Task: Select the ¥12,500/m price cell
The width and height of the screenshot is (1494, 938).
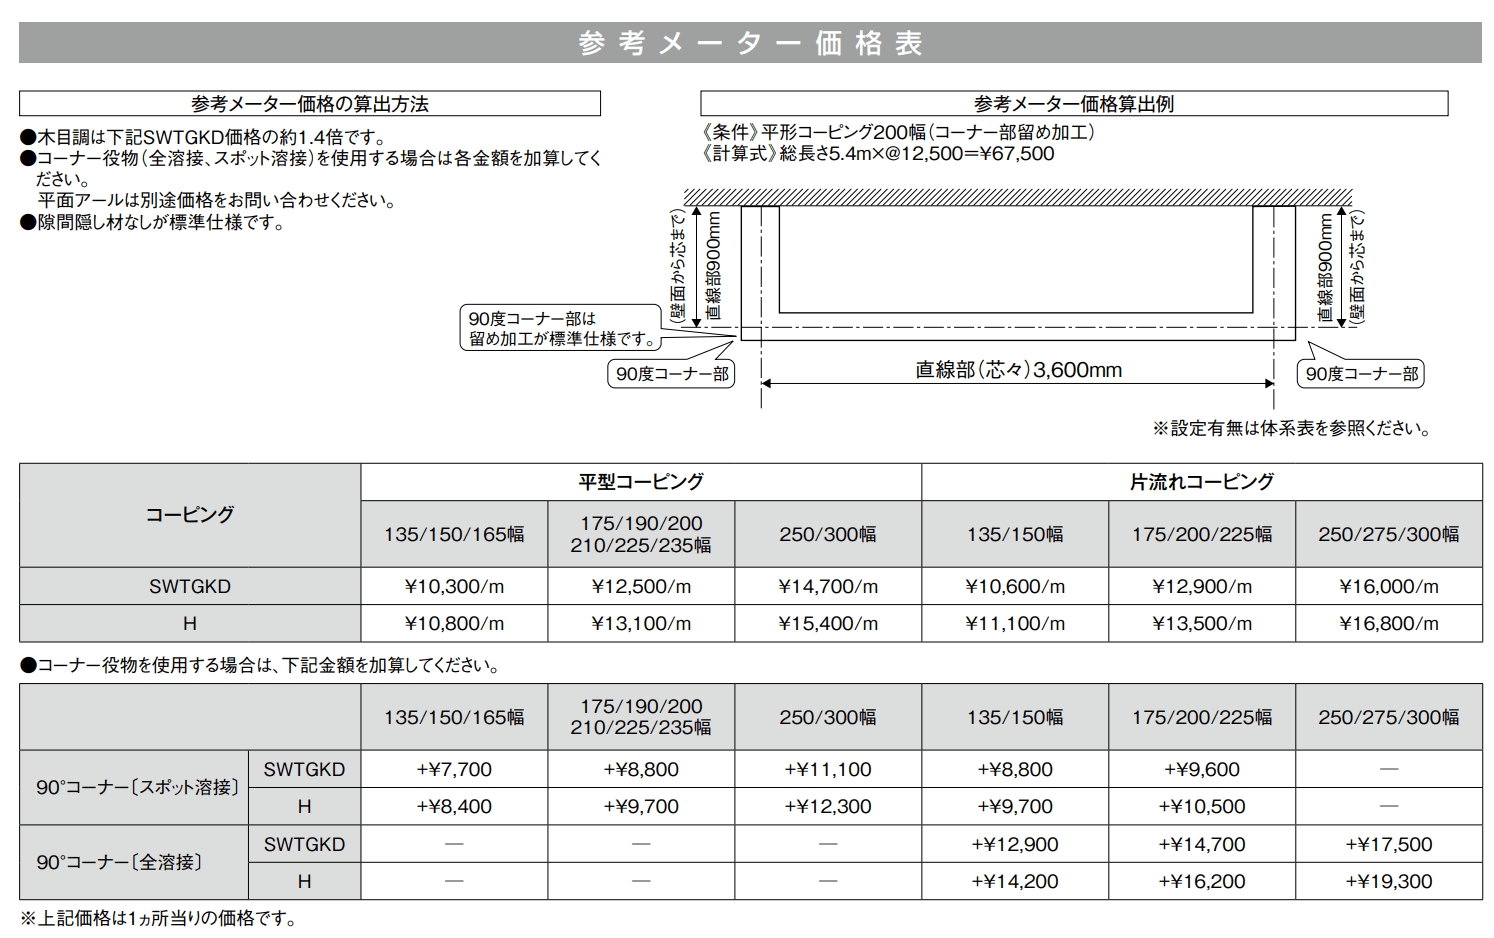Action: pyautogui.click(x=641, y=586)
